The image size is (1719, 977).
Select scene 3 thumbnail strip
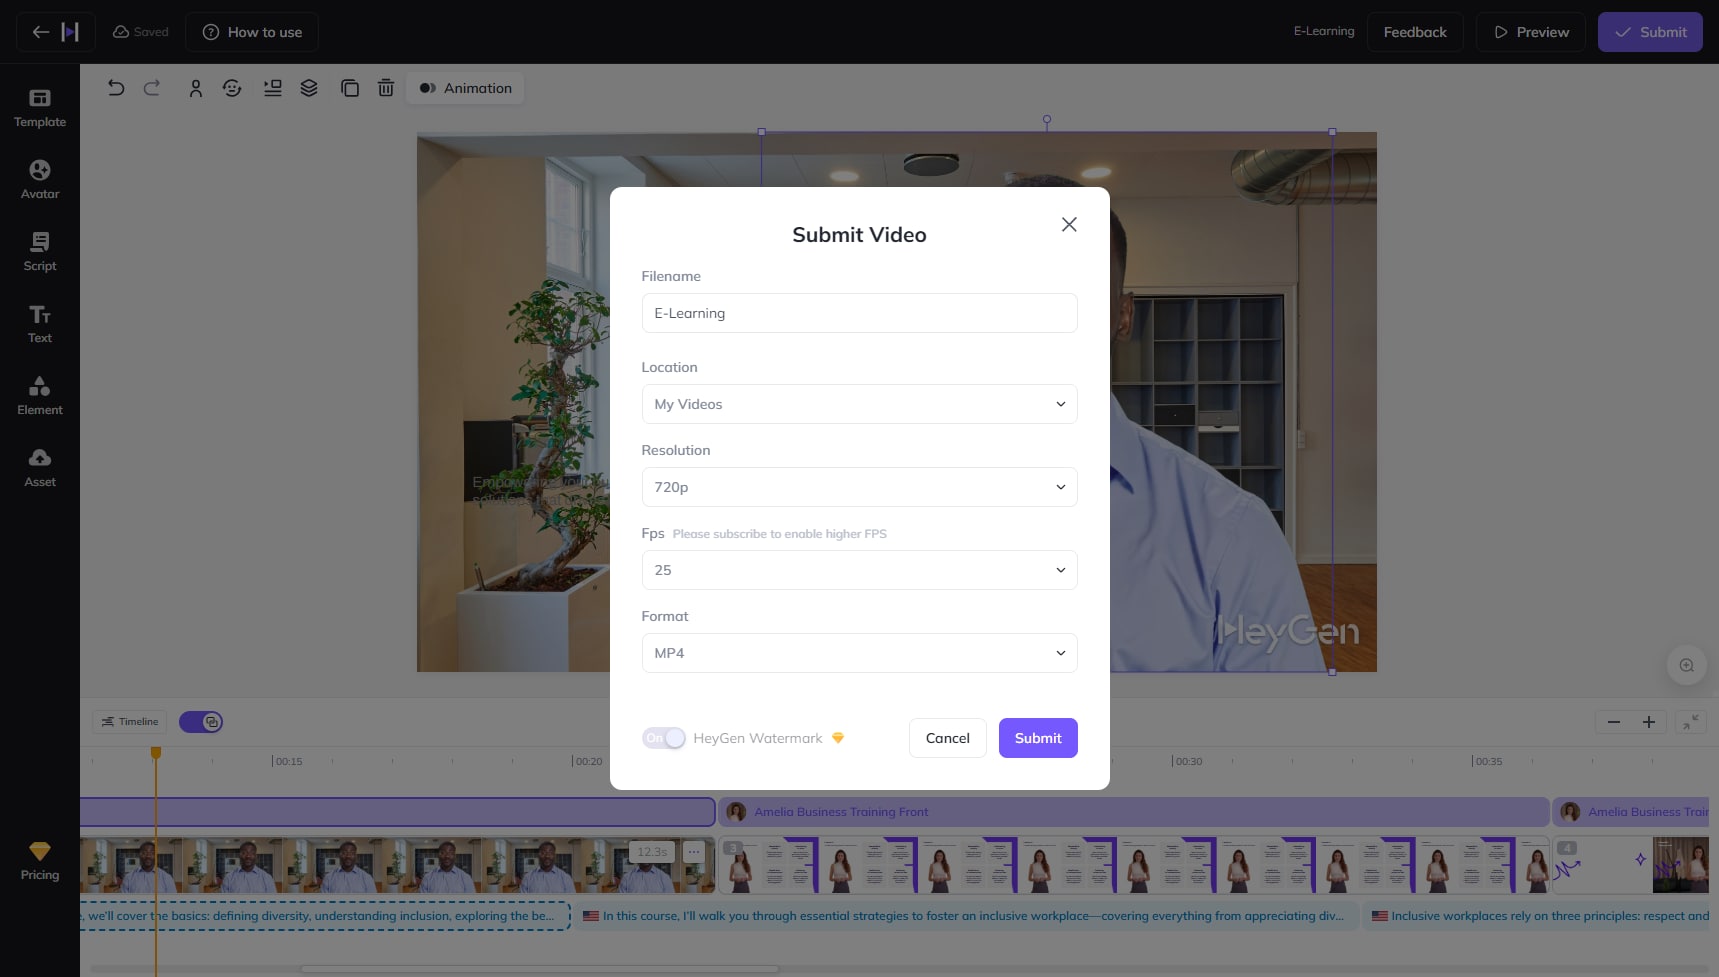[x=1134, y=865]
